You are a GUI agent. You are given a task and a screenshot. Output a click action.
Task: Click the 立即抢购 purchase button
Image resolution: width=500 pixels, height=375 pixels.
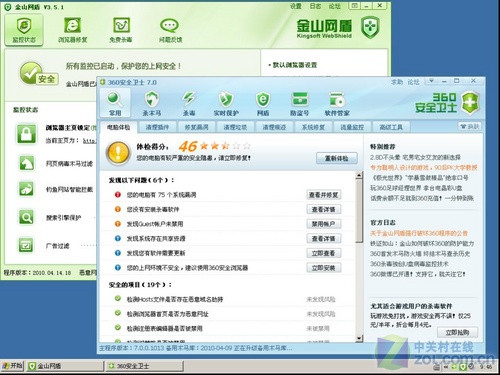[x=457, y=332]
